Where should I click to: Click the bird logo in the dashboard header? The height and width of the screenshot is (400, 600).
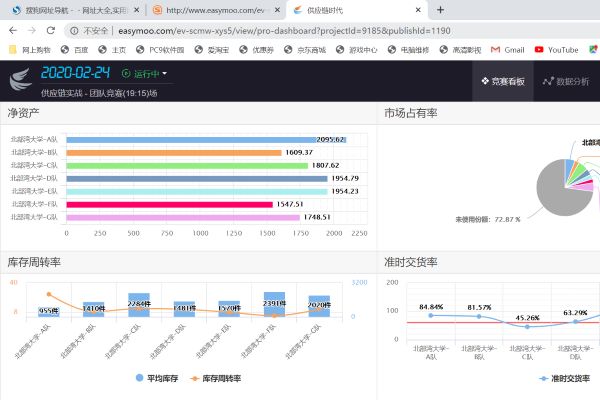pyautogui.click(x=20, y=78)
